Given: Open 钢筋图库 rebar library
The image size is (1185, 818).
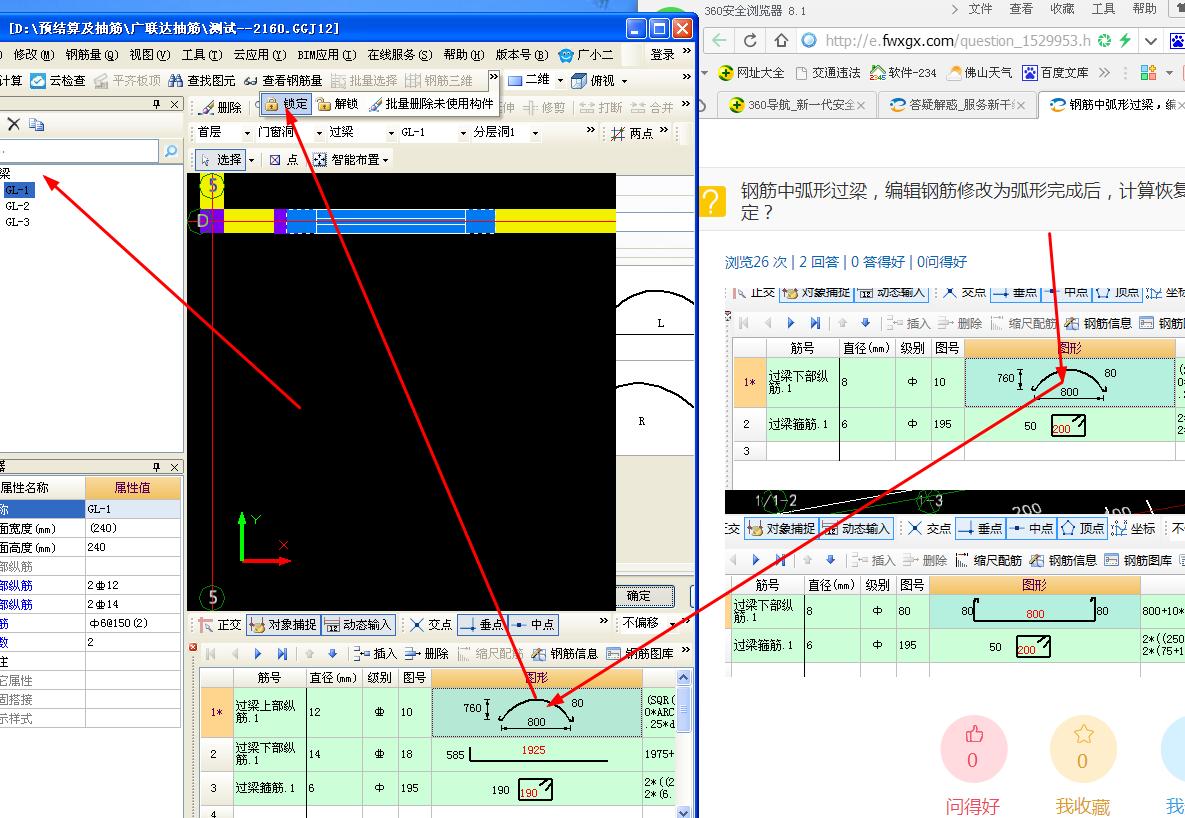Looking at the screenshot, I should coord(641,653).
